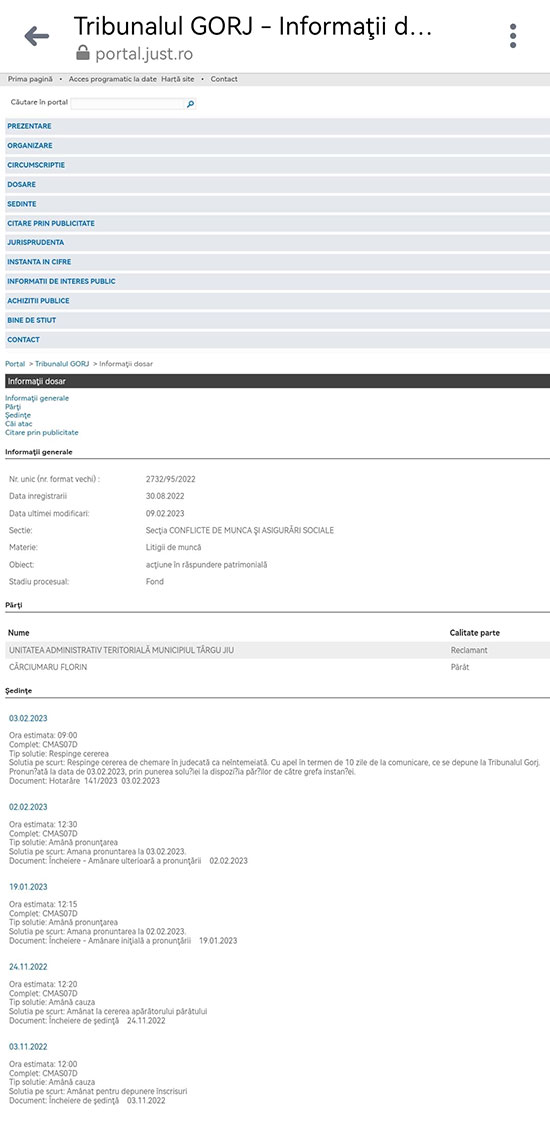
Task: Click the portal search magnifier icon
Action: [190, 104]
